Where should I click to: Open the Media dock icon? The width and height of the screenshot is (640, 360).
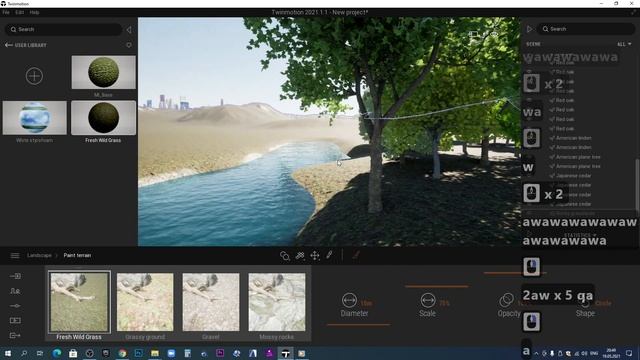(15, 320)
